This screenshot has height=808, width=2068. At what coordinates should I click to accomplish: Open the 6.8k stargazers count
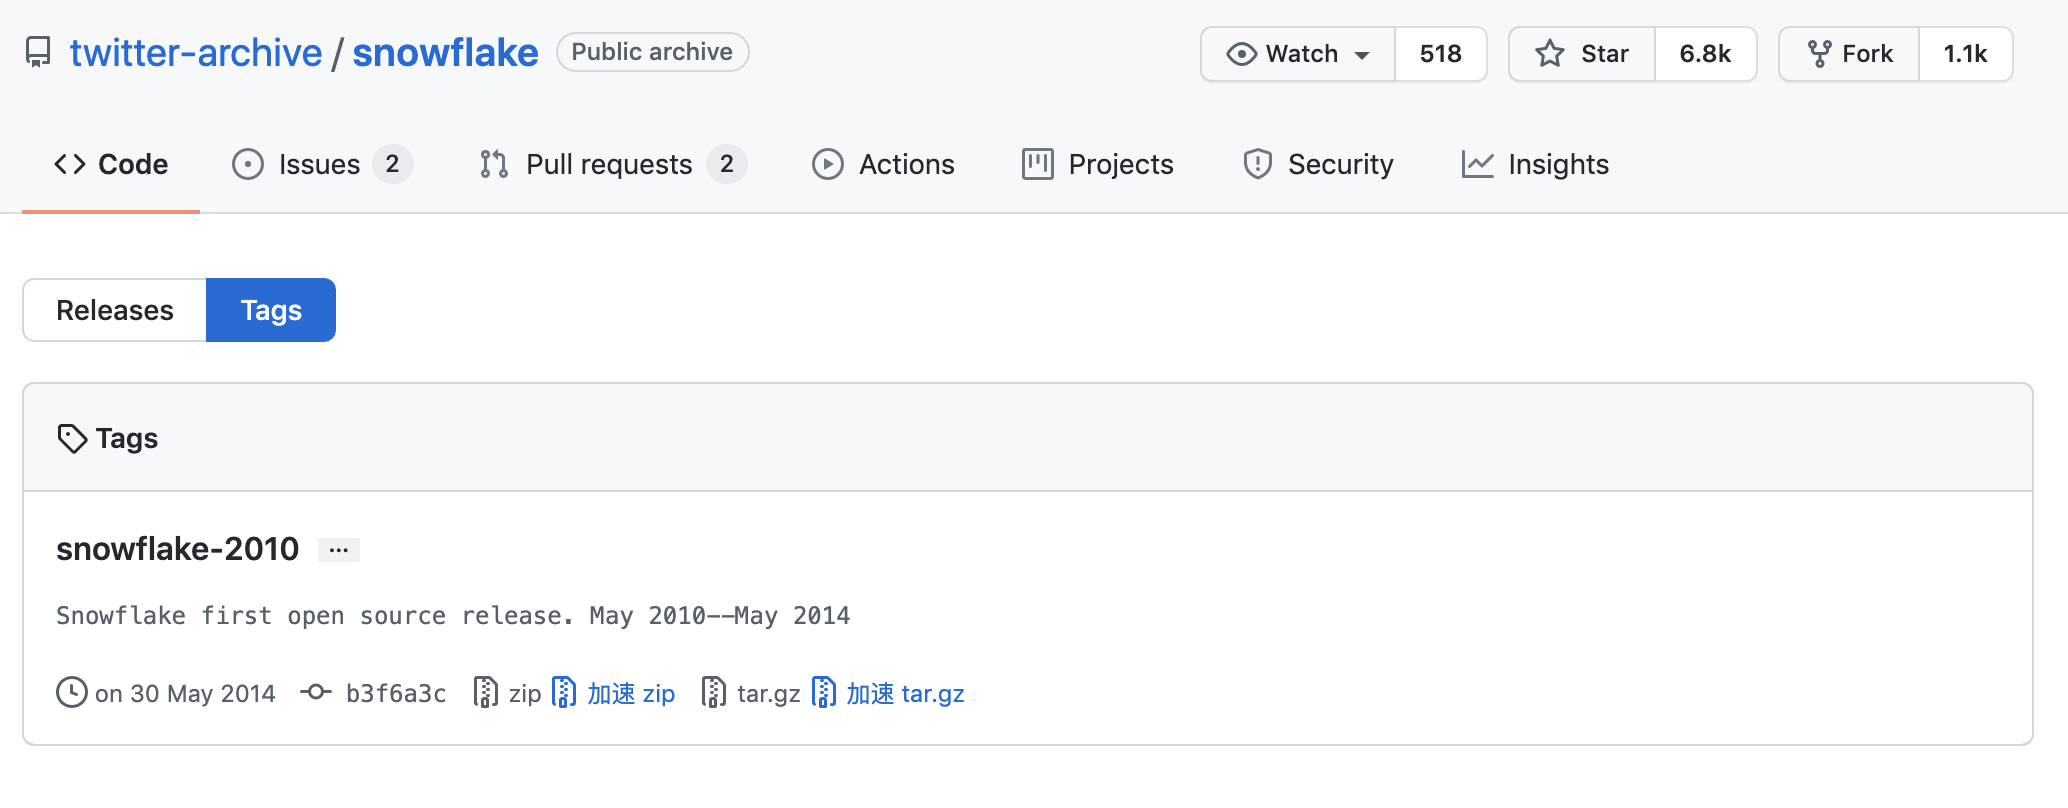1705,54
